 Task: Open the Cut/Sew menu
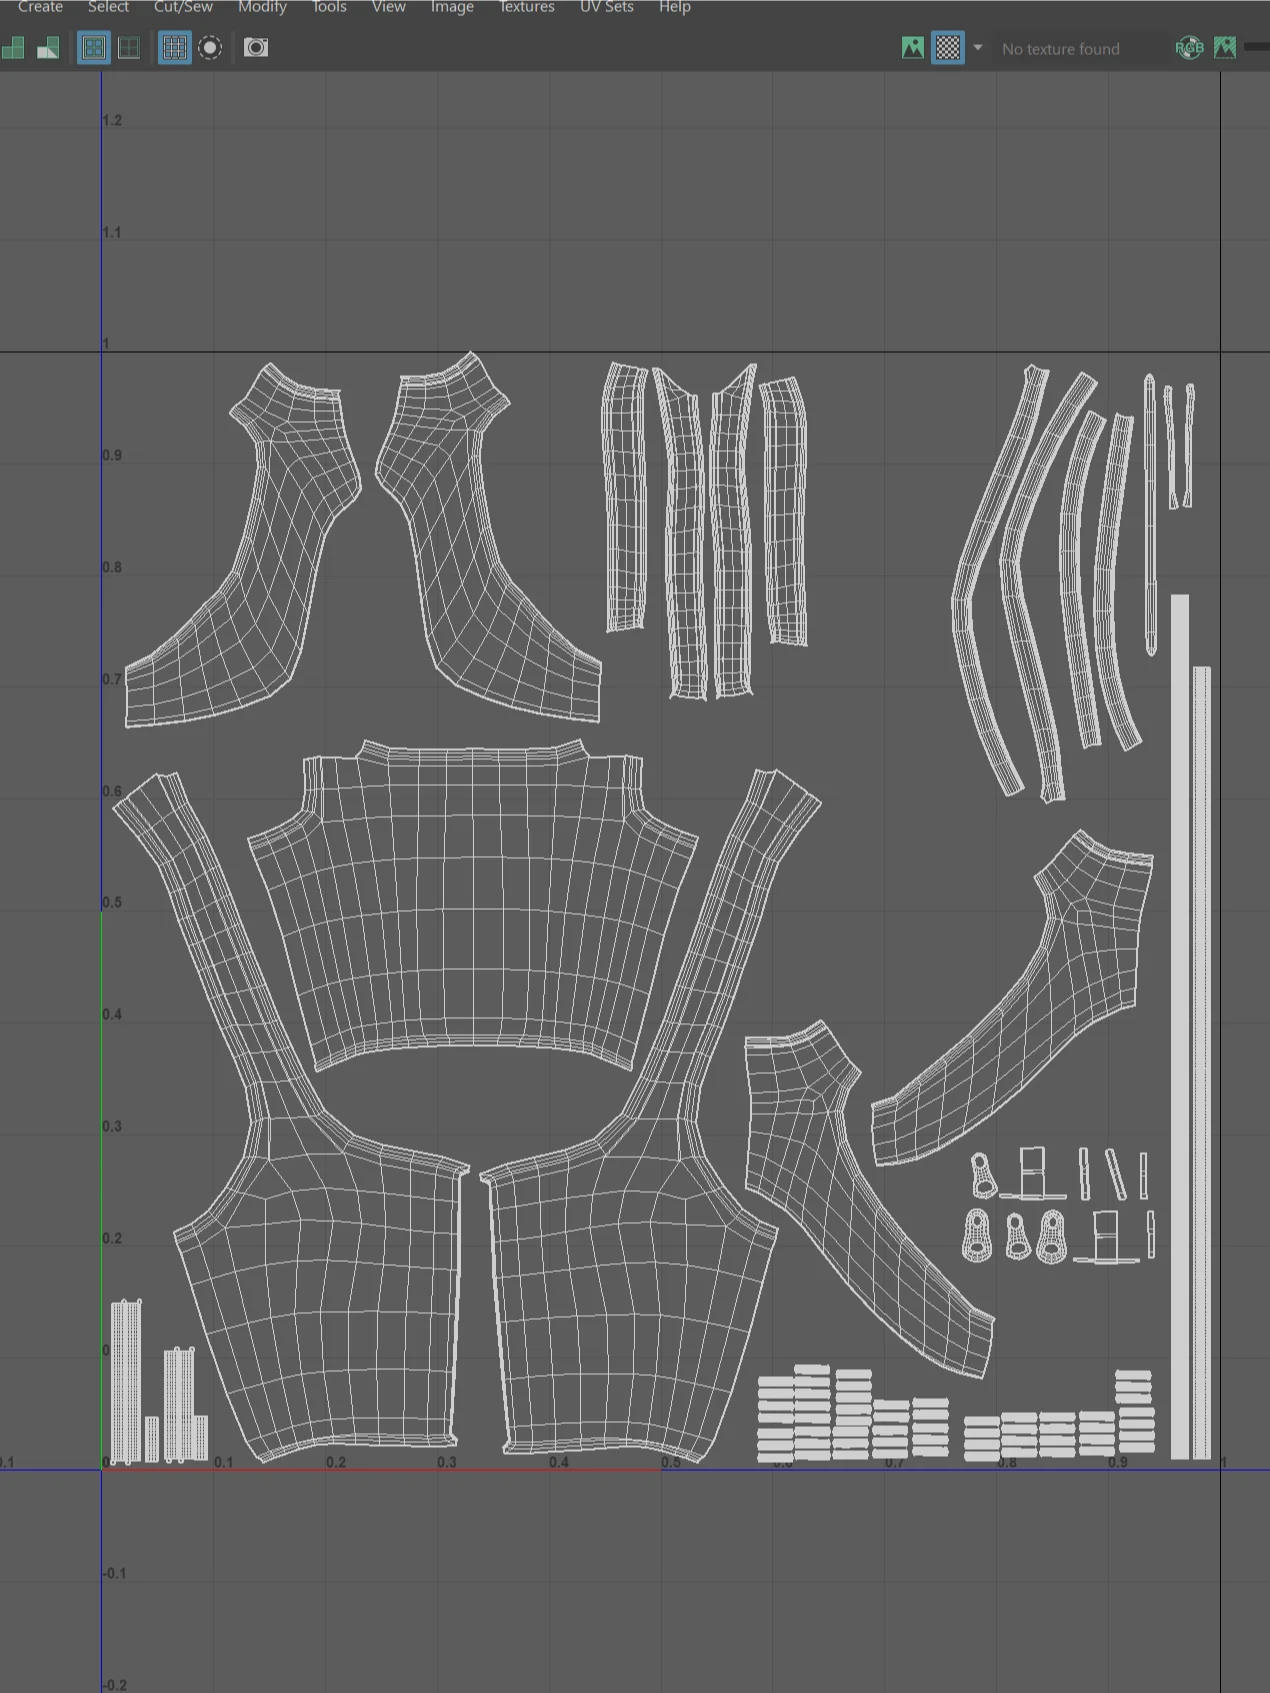pyautogui.click(x=183, y=7)
